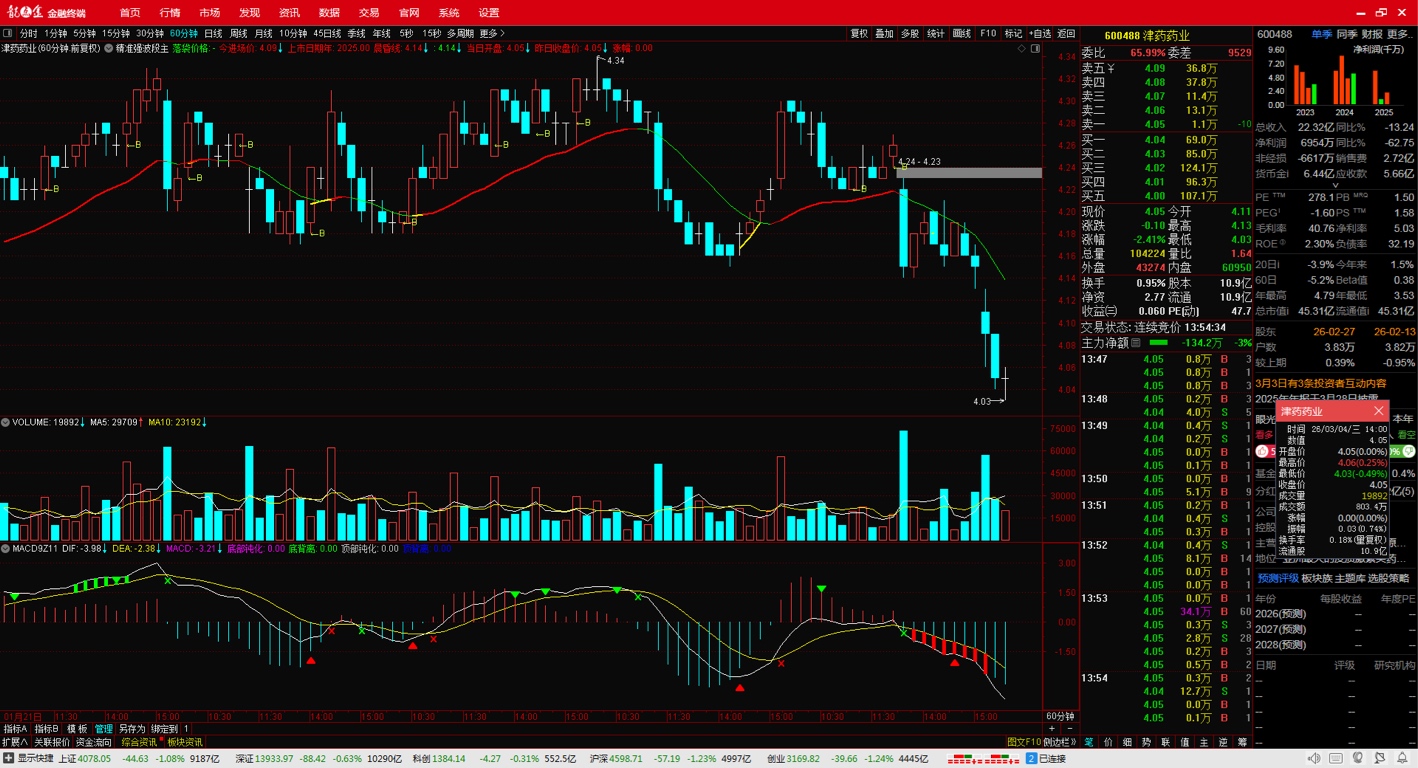Click the 60分钟 period selector below chart
Image resolution: width=1418 pixels, height=768 pixels.
click(1060, 716)
